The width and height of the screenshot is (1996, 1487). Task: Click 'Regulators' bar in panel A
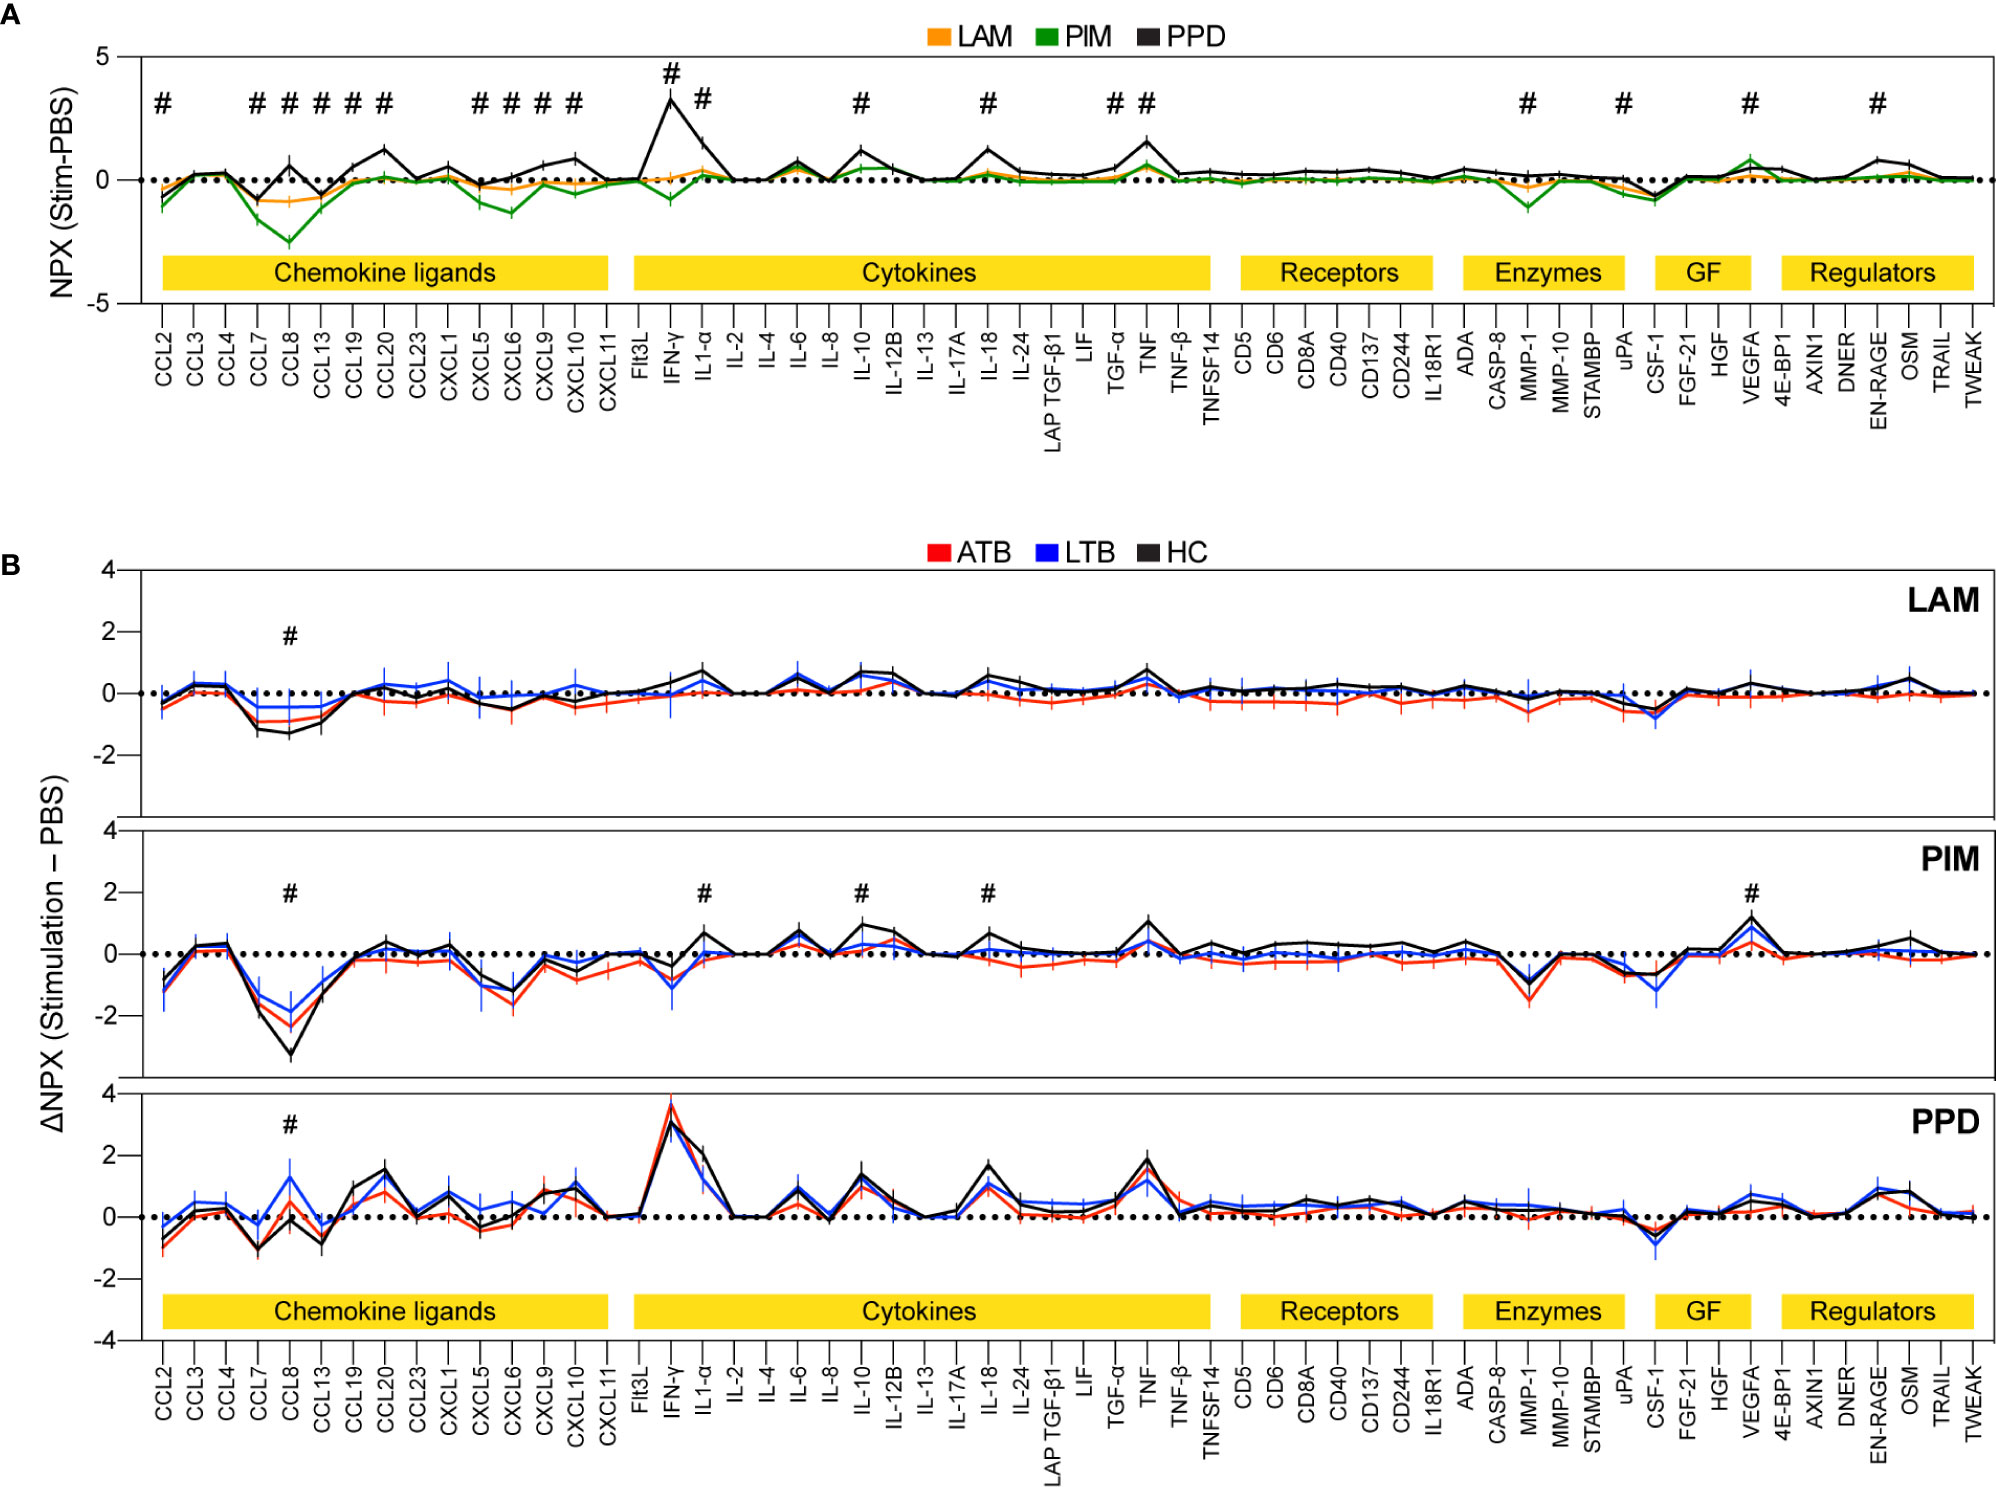(x=1877, y=273)
